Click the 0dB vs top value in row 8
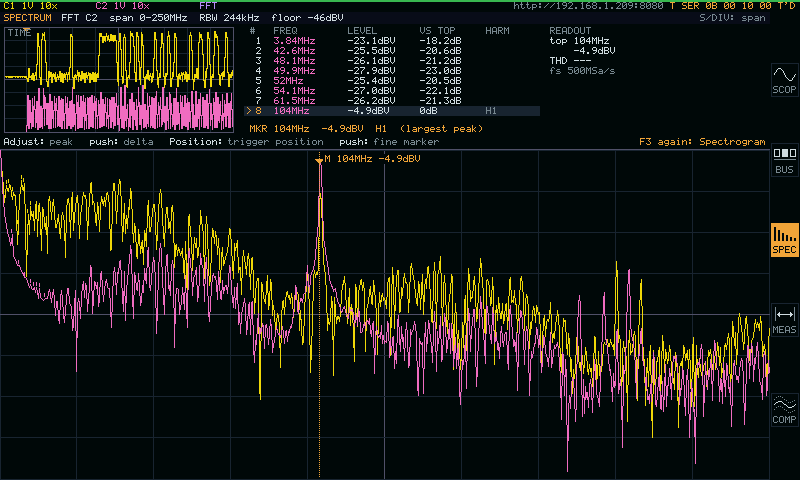The width and height of the screenshot is (800, 480). point(428,111)
